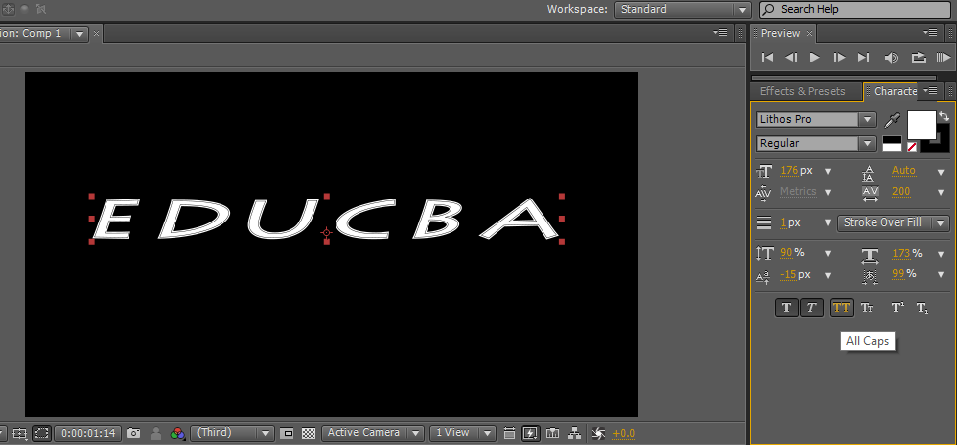Toggle All Caps
Viewport: 957px width, 445px height.
coord(842,308)
